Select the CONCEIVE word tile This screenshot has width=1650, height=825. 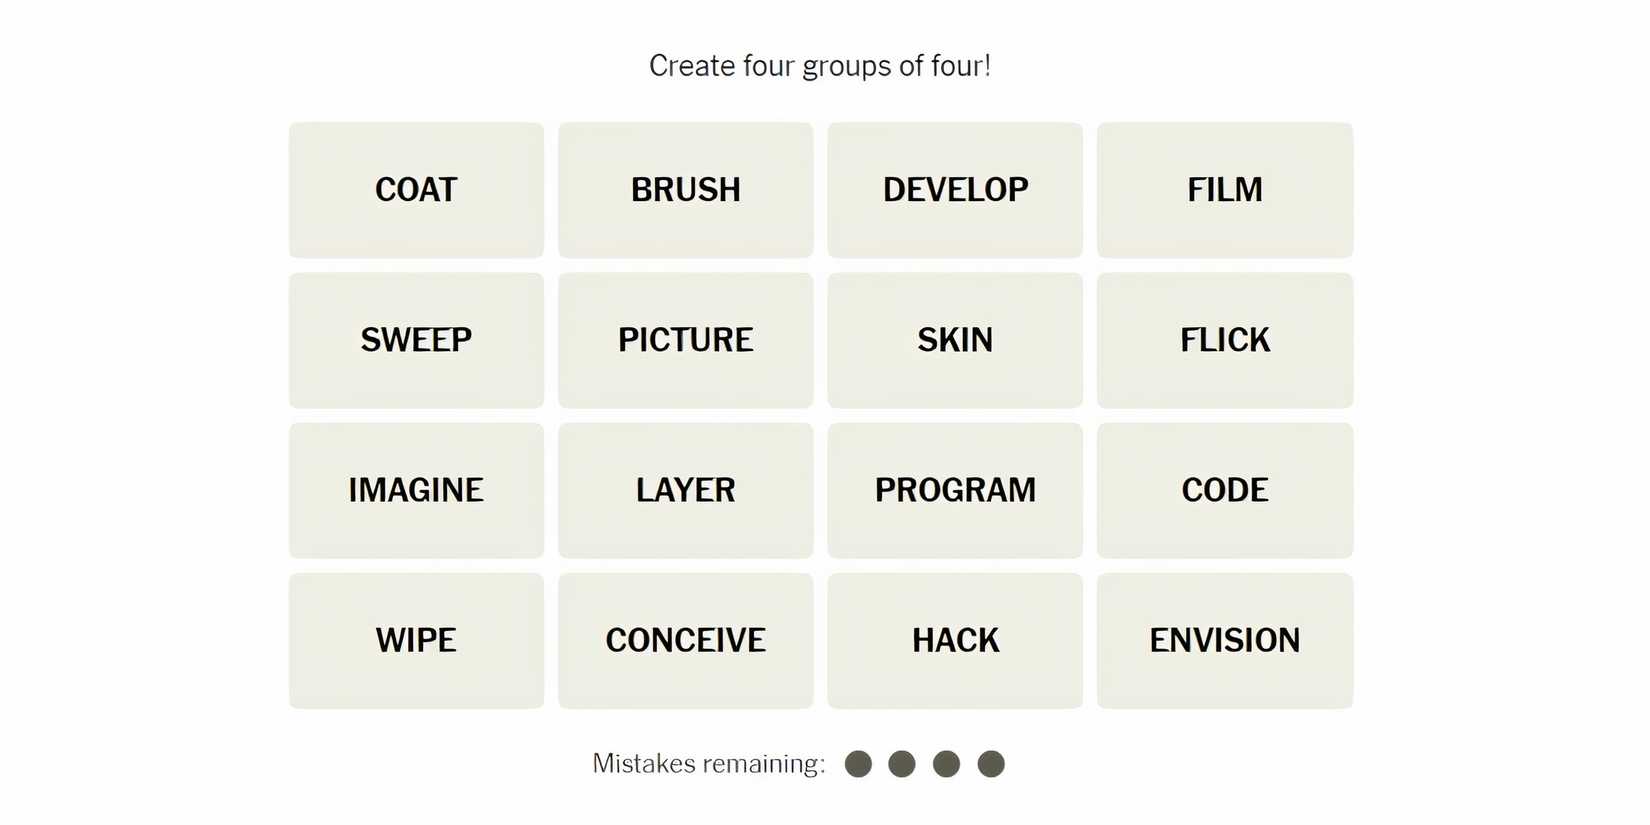[x=685, y=640]
